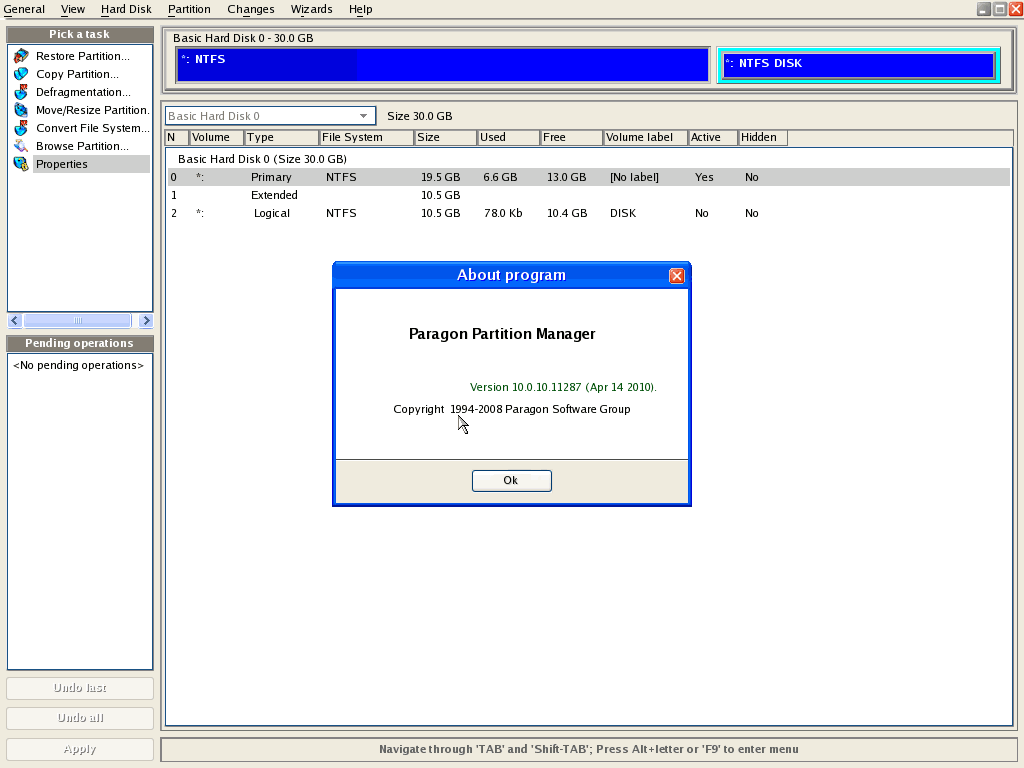Click the '19.5 GB' size cell
This screenshot has width=1024, height=768.
440,177
